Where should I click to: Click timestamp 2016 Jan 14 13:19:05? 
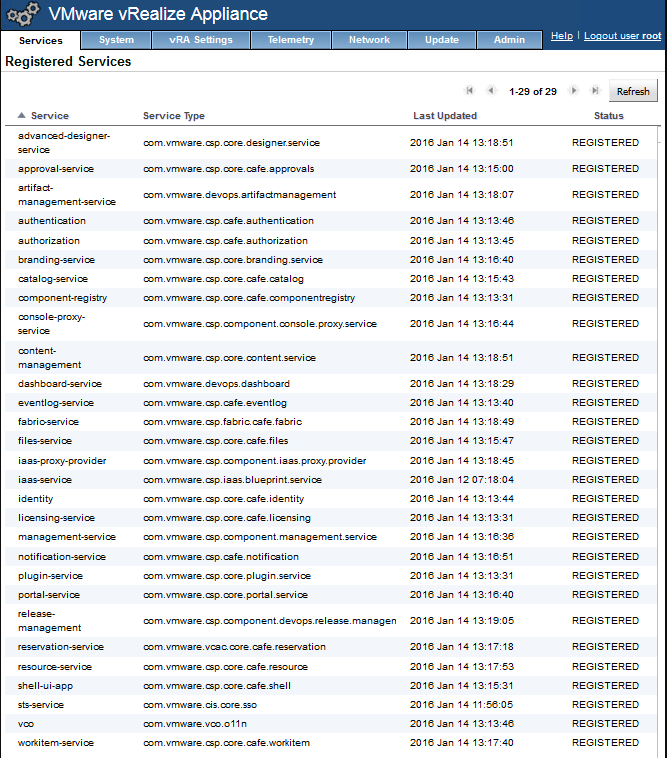[x=462, y=621]
